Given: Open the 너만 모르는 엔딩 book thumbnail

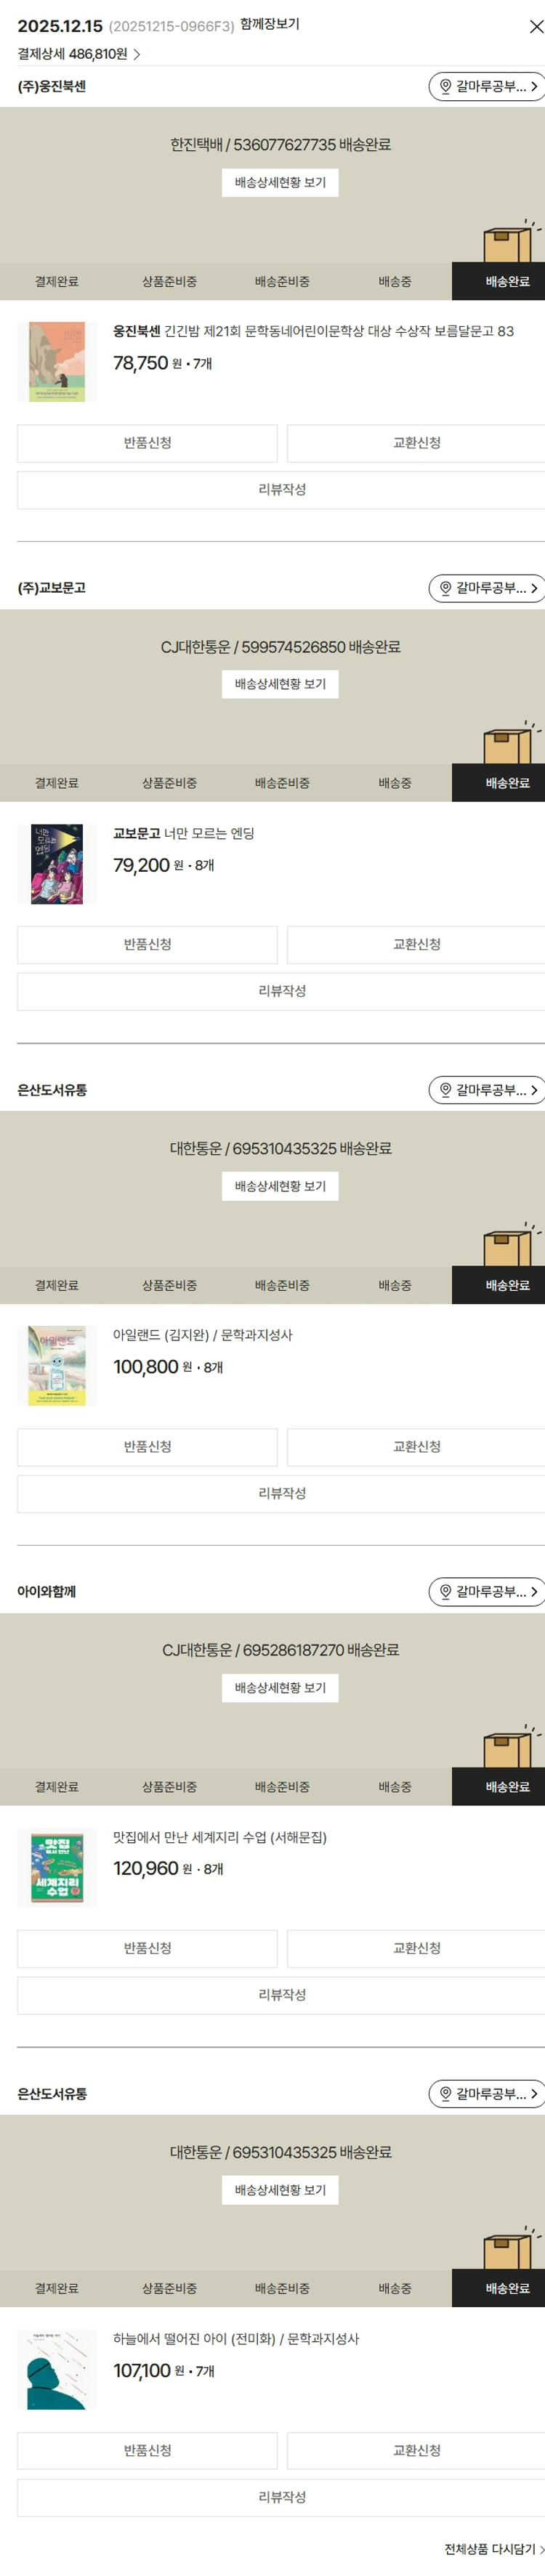Looking at the screenshot, I should coord(57,864).
